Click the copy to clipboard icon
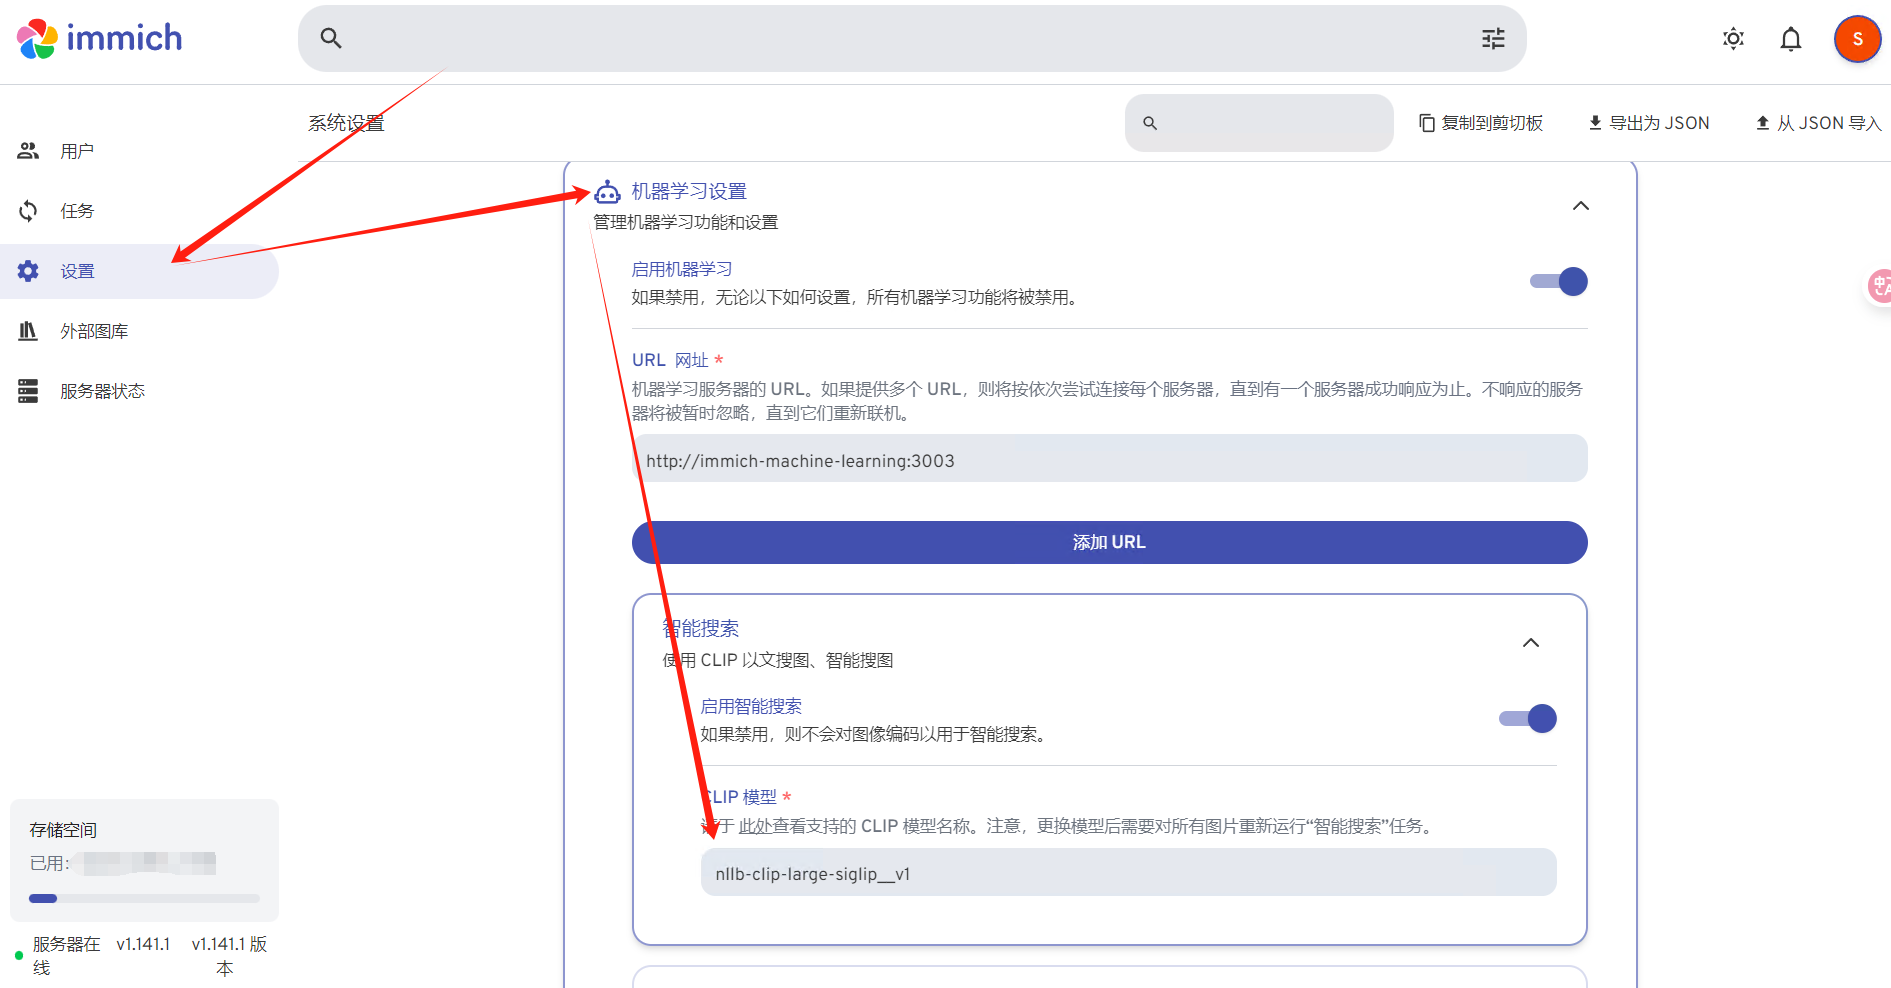This screenshot has width=1891, height=988. pyautogui.click(x=1427, y=123)
